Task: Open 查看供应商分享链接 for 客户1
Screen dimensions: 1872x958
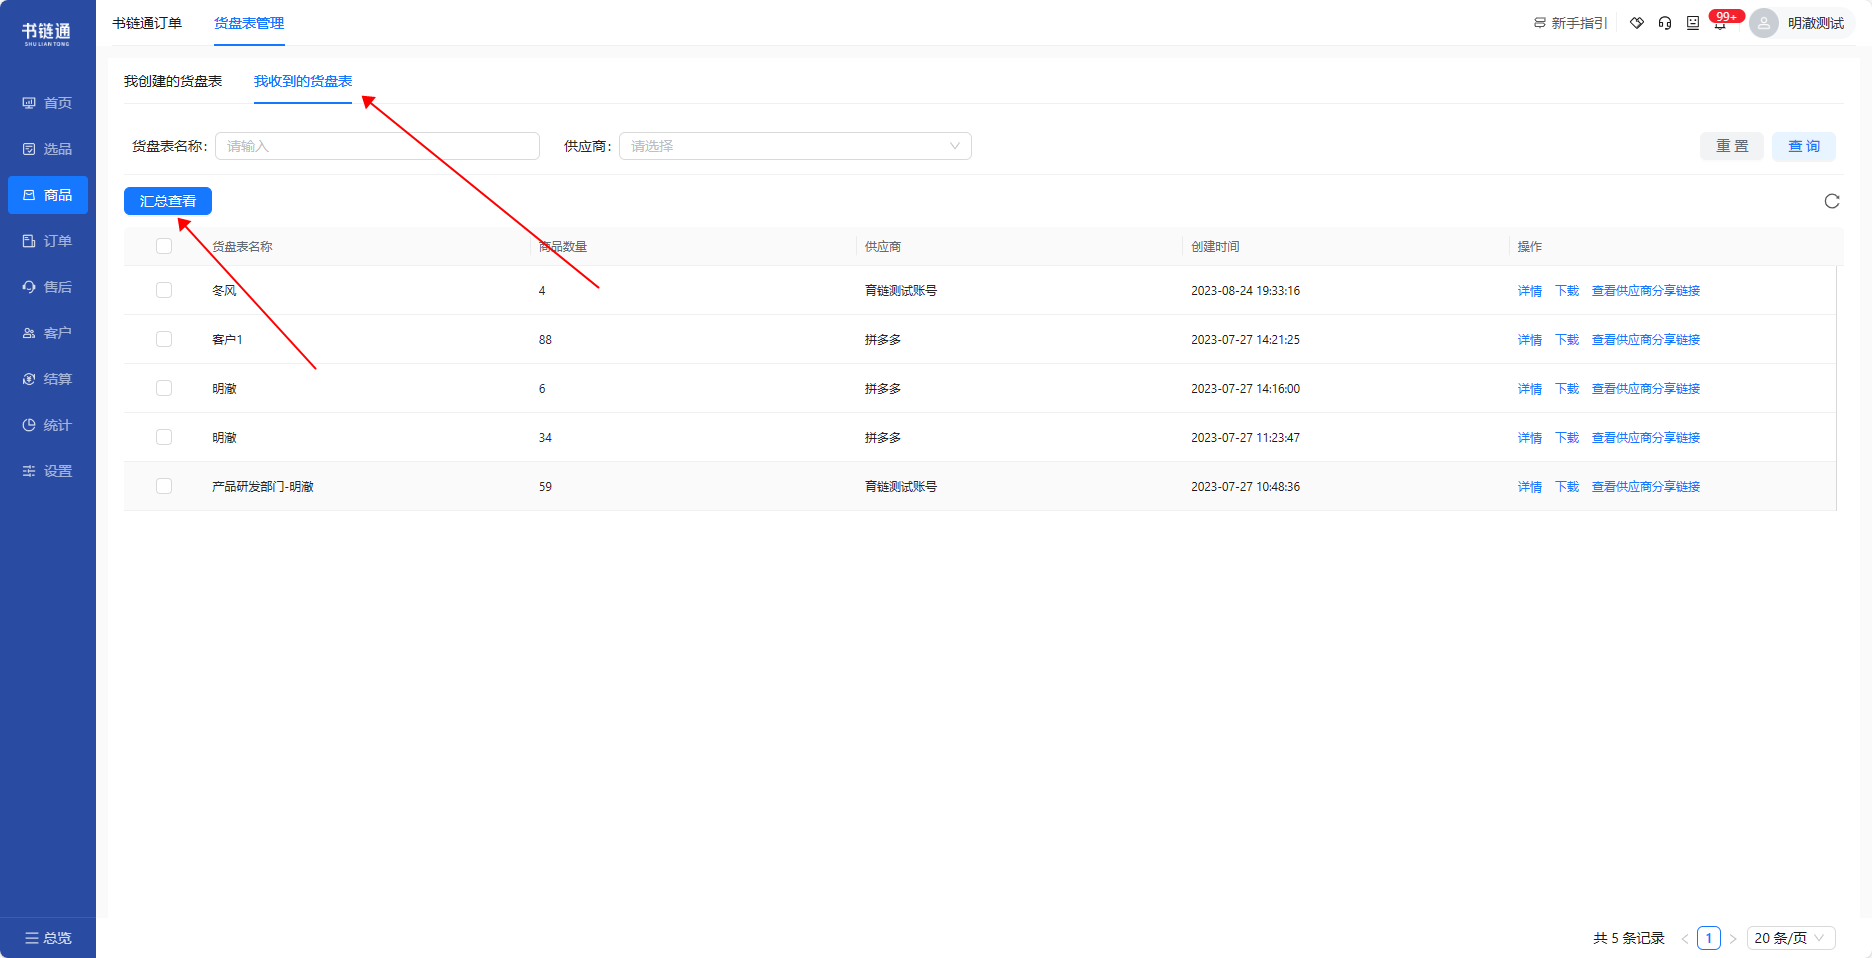Action: point(1646,339)
